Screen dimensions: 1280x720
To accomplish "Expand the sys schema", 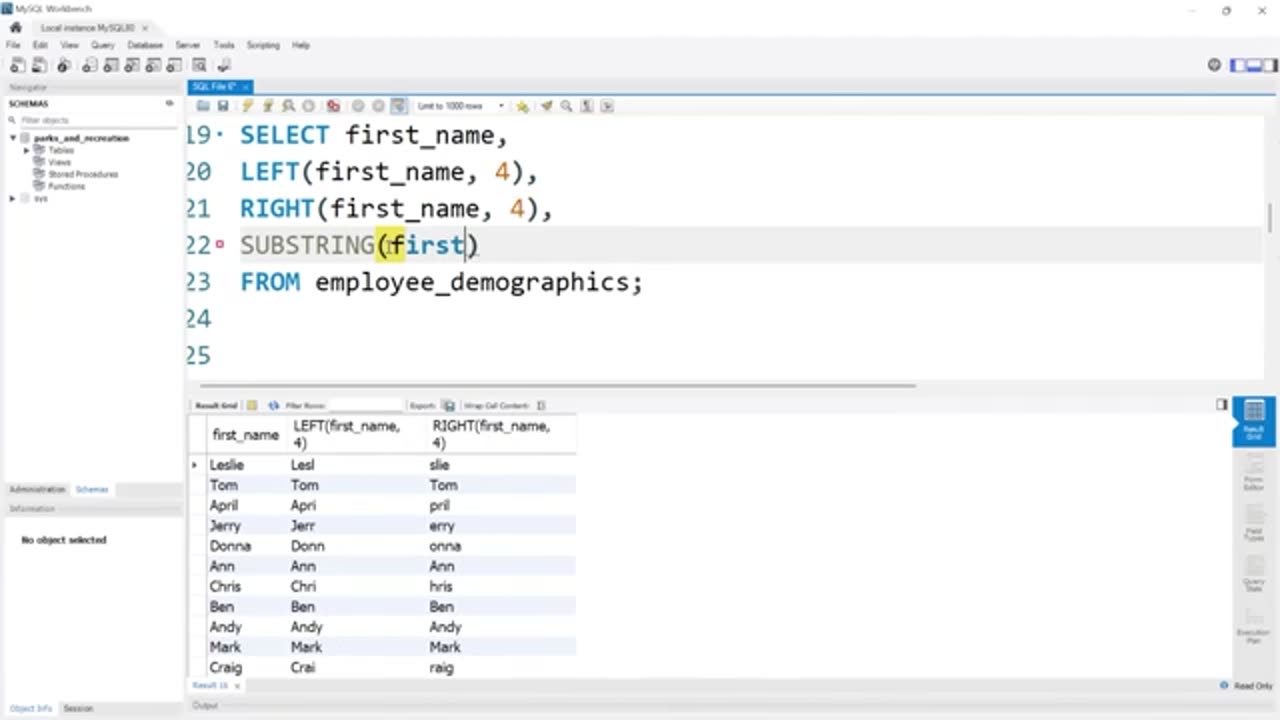I will [x=13, y=198].
